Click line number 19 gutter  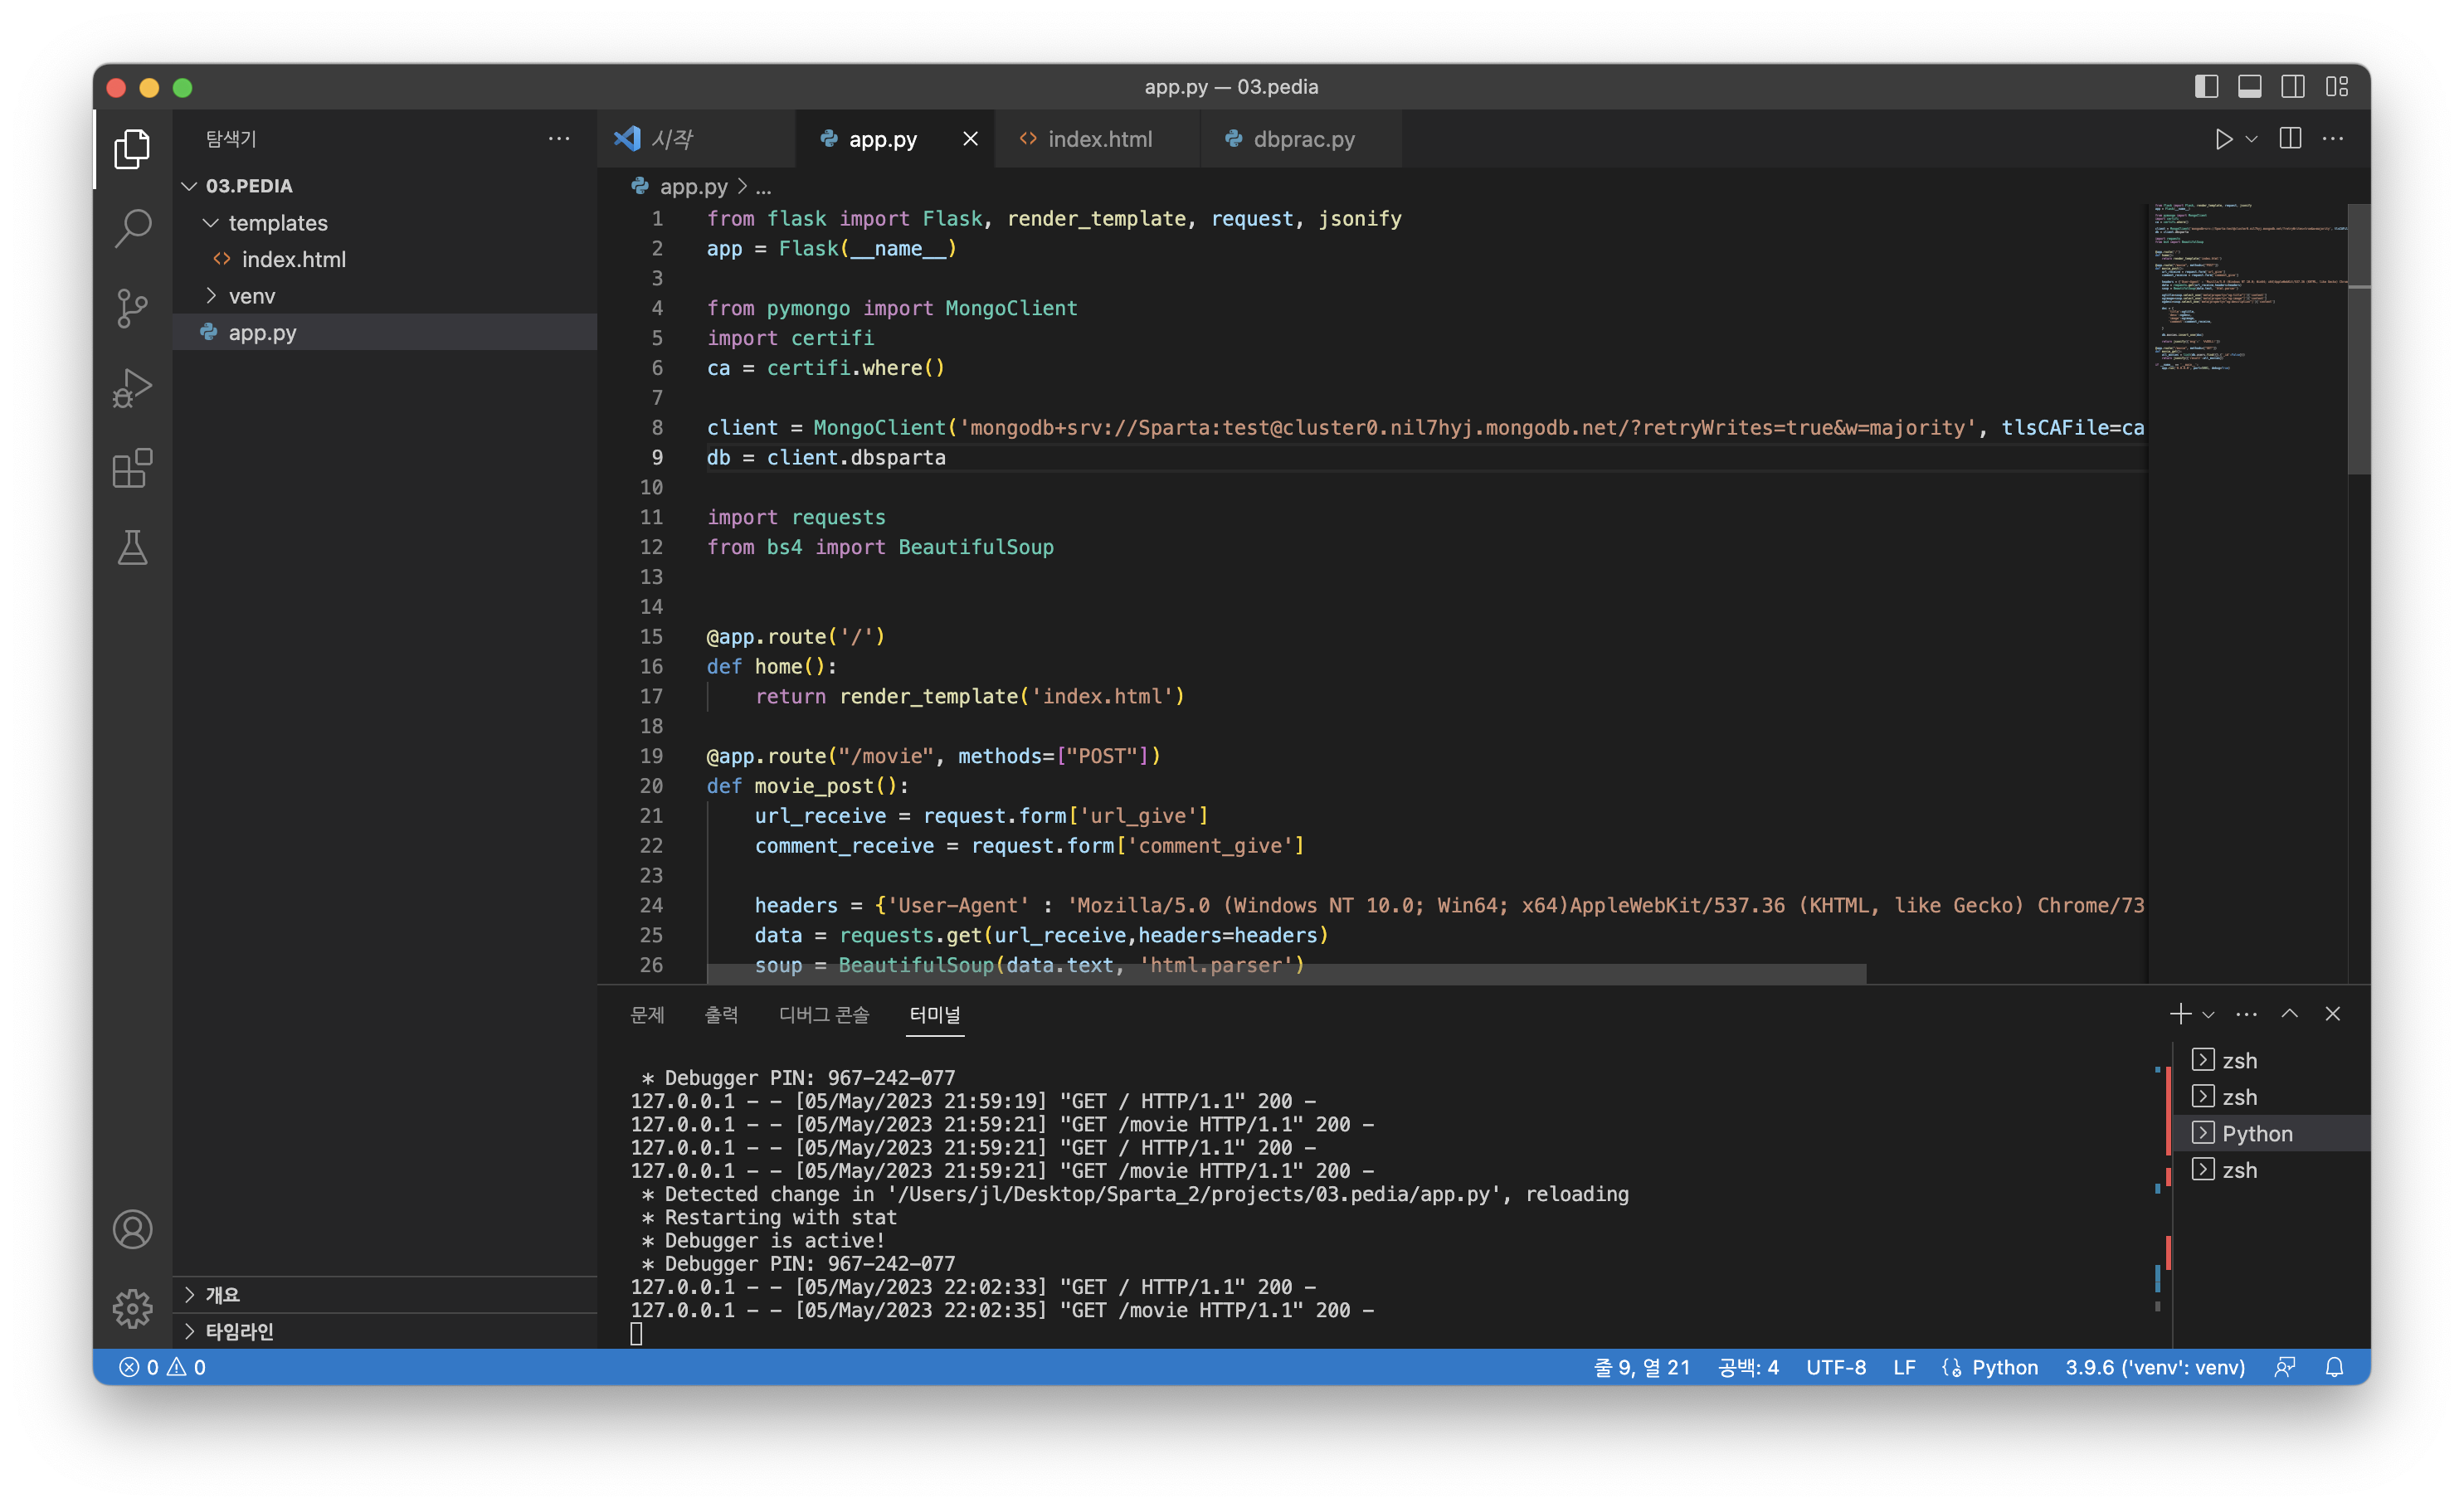tap(651, 756)
